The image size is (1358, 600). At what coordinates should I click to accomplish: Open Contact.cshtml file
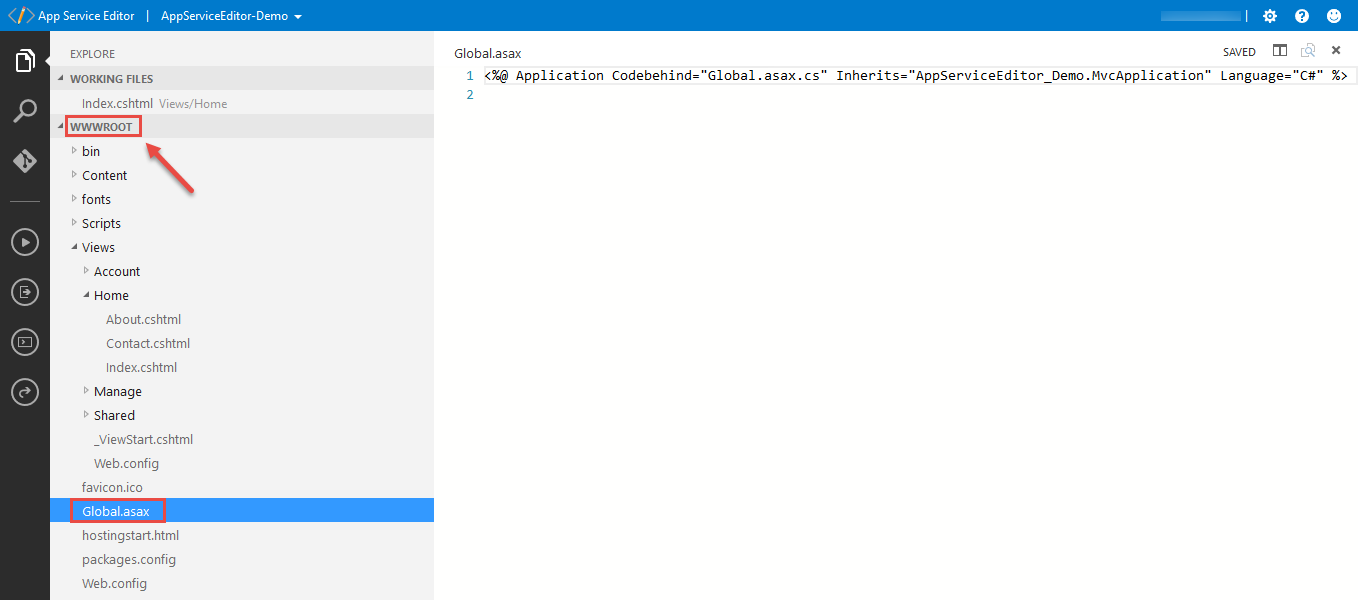click(148, 343)
